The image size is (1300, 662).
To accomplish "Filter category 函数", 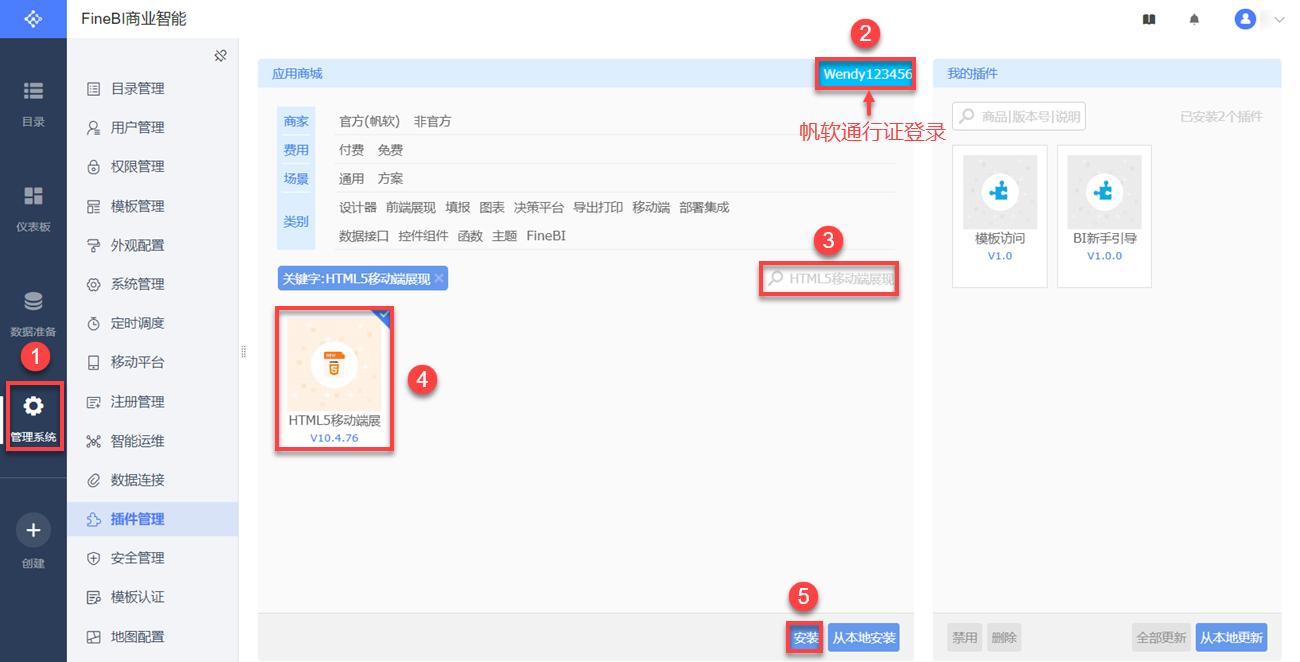I will click(470, 237).
